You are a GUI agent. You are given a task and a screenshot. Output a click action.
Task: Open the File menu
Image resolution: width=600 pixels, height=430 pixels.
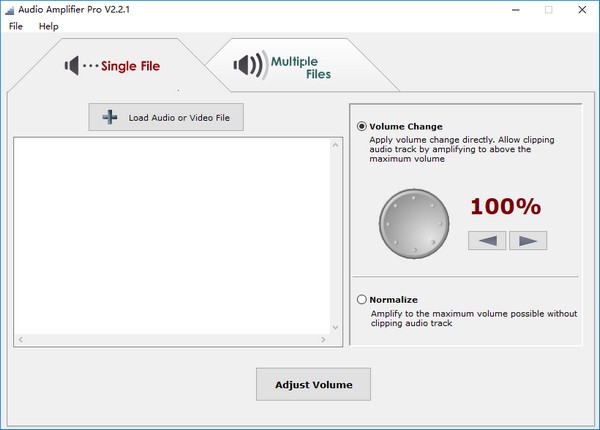pos(16,26)
